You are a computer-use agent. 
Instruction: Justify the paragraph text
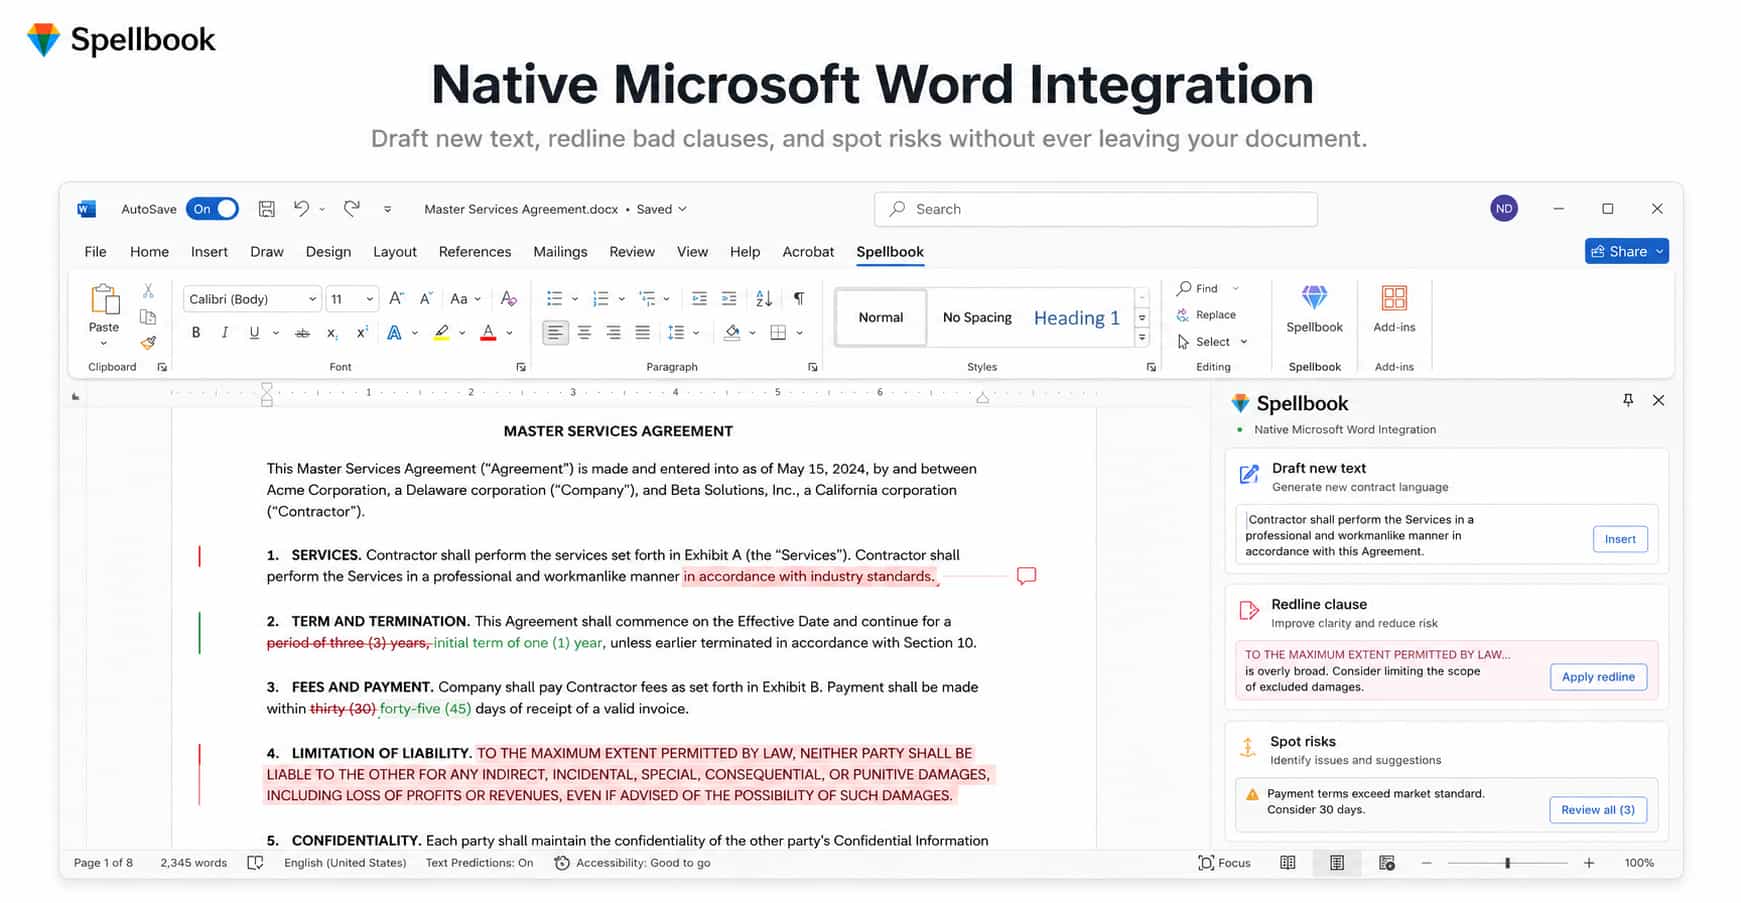point(642,333)
